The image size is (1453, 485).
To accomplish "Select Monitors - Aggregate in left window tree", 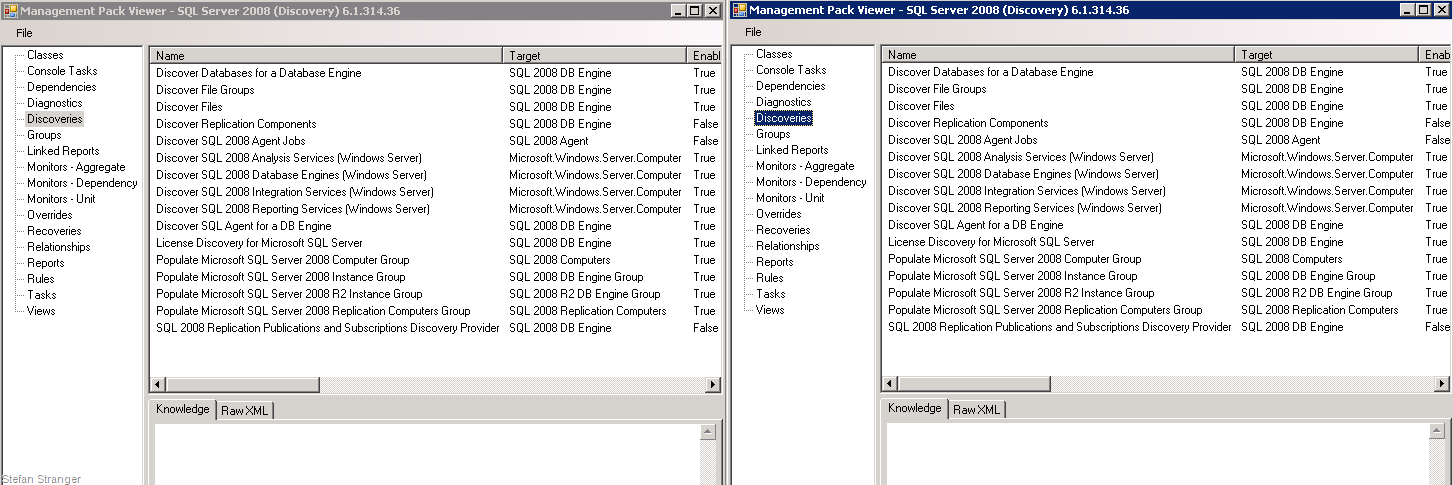I will (76, 167).
